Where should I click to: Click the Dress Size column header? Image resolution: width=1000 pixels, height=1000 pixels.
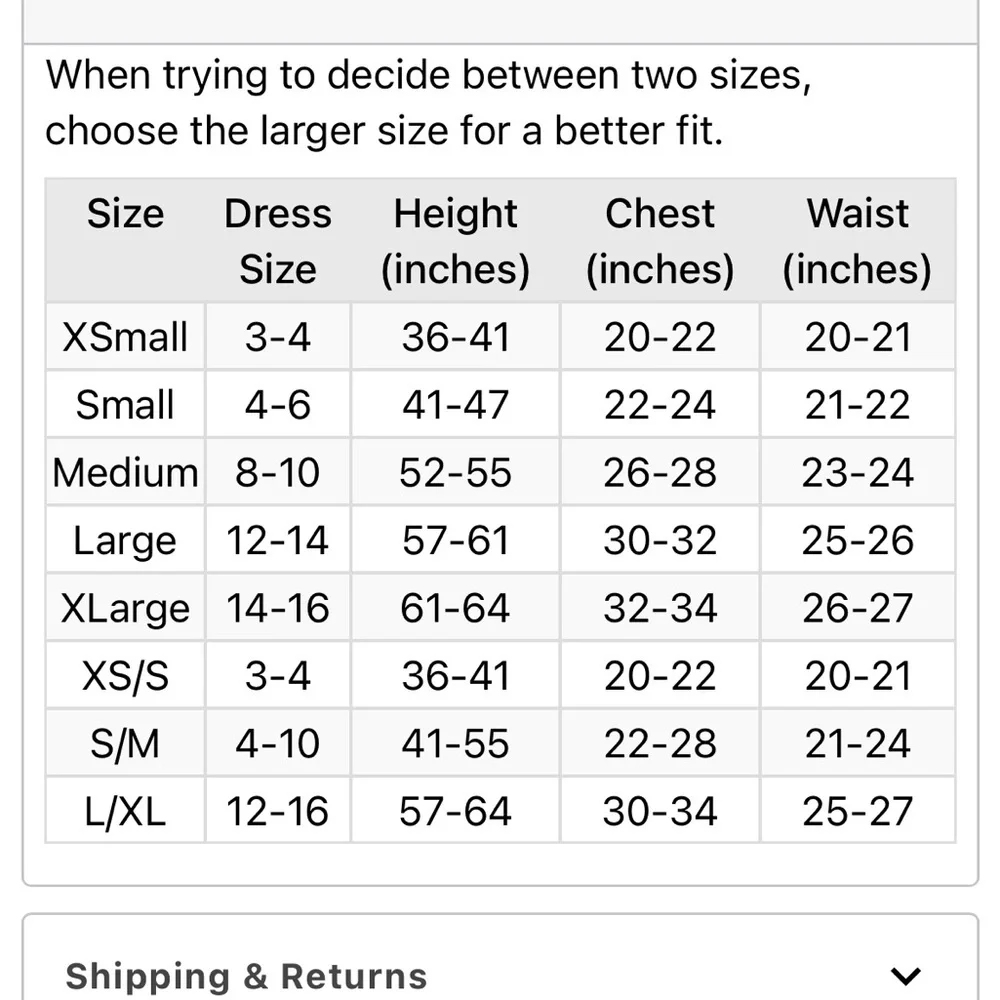[277, 240]
